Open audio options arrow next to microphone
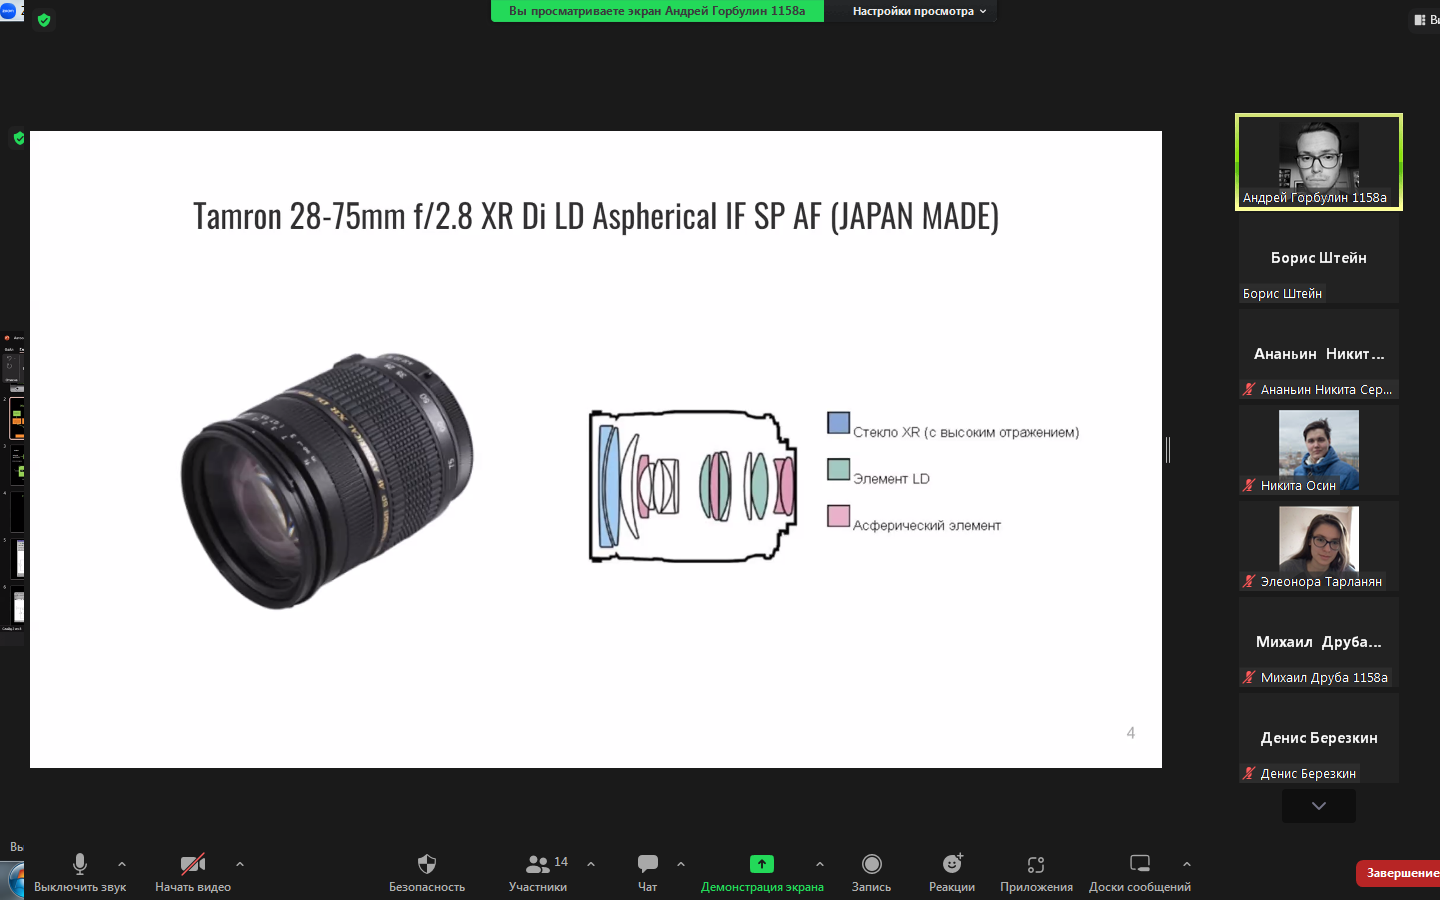Viewport: 1440px width, 900px height. point(122,864)
